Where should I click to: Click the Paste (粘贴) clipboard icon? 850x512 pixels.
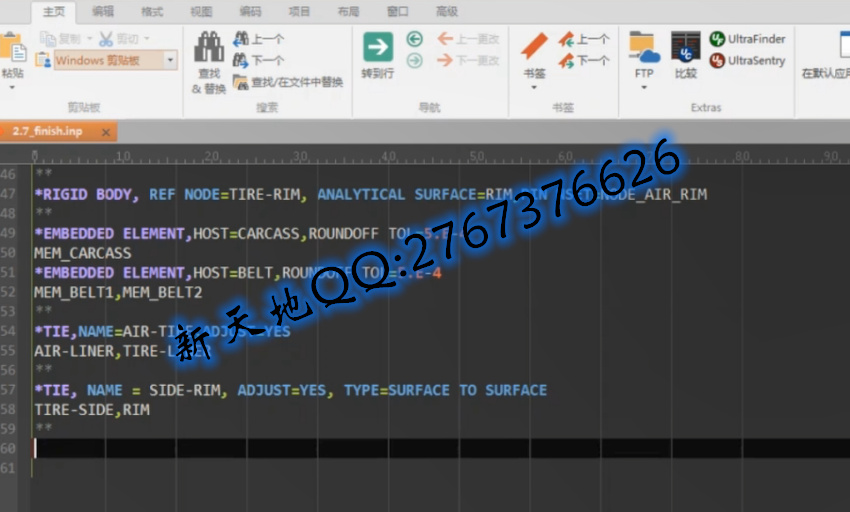click(12, 49)
